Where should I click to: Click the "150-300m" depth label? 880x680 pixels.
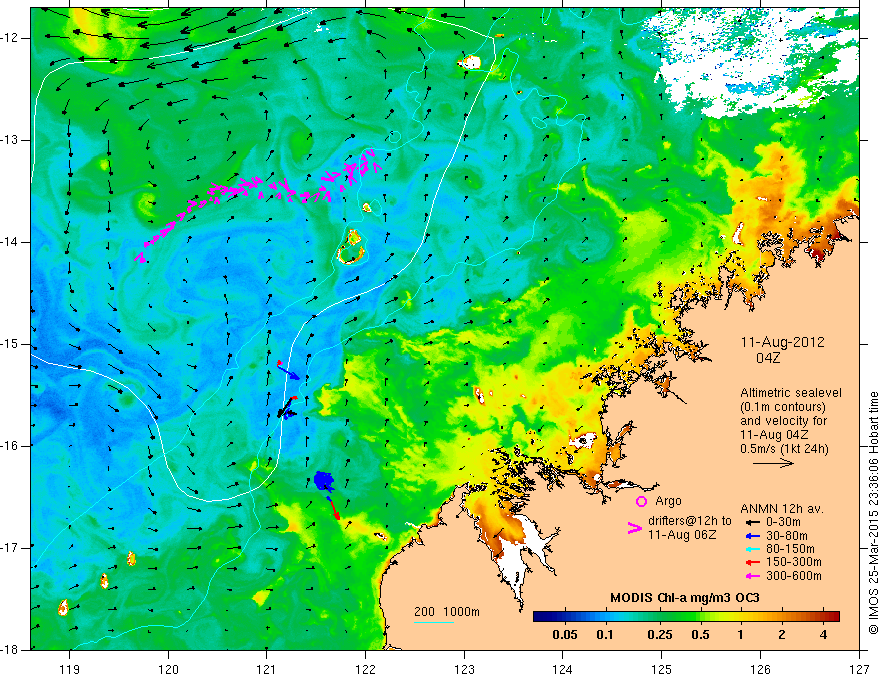point(794,562)
